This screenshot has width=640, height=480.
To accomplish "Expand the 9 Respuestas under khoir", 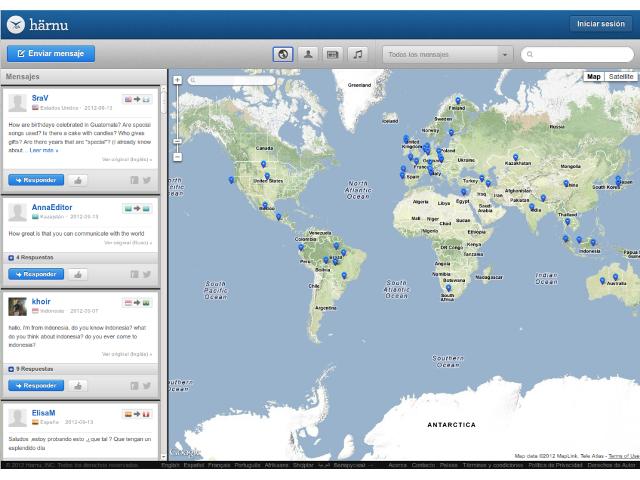I will pyautogui.click(x=34, y=368).
